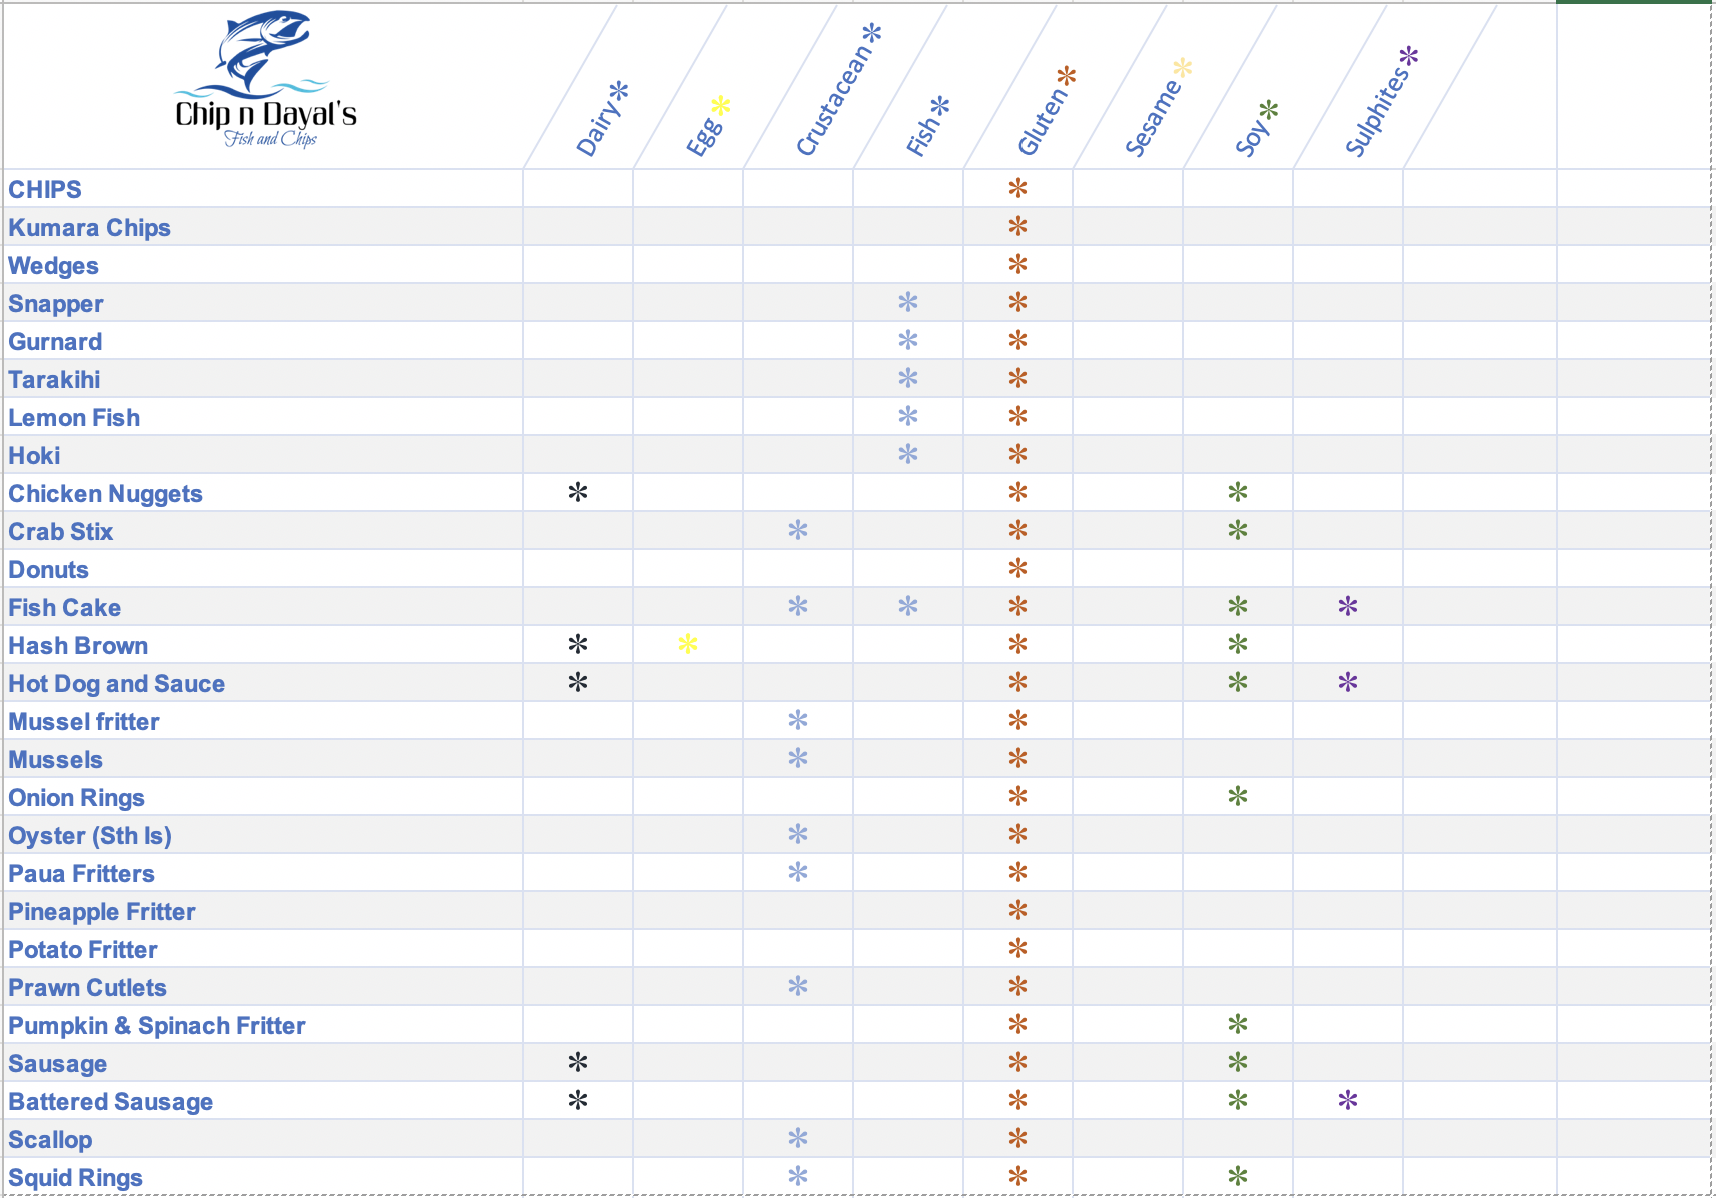1716x1198 pixels.
Task: Click the Sesame column header label
Action: click(x=1155, y=113)
